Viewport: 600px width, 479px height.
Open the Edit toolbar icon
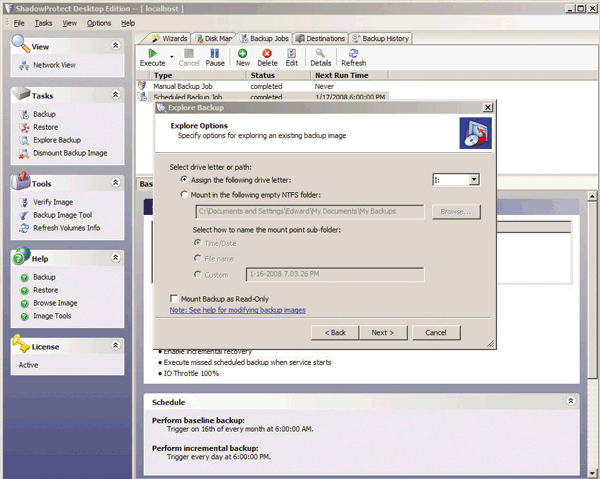[x=292, y=57]
